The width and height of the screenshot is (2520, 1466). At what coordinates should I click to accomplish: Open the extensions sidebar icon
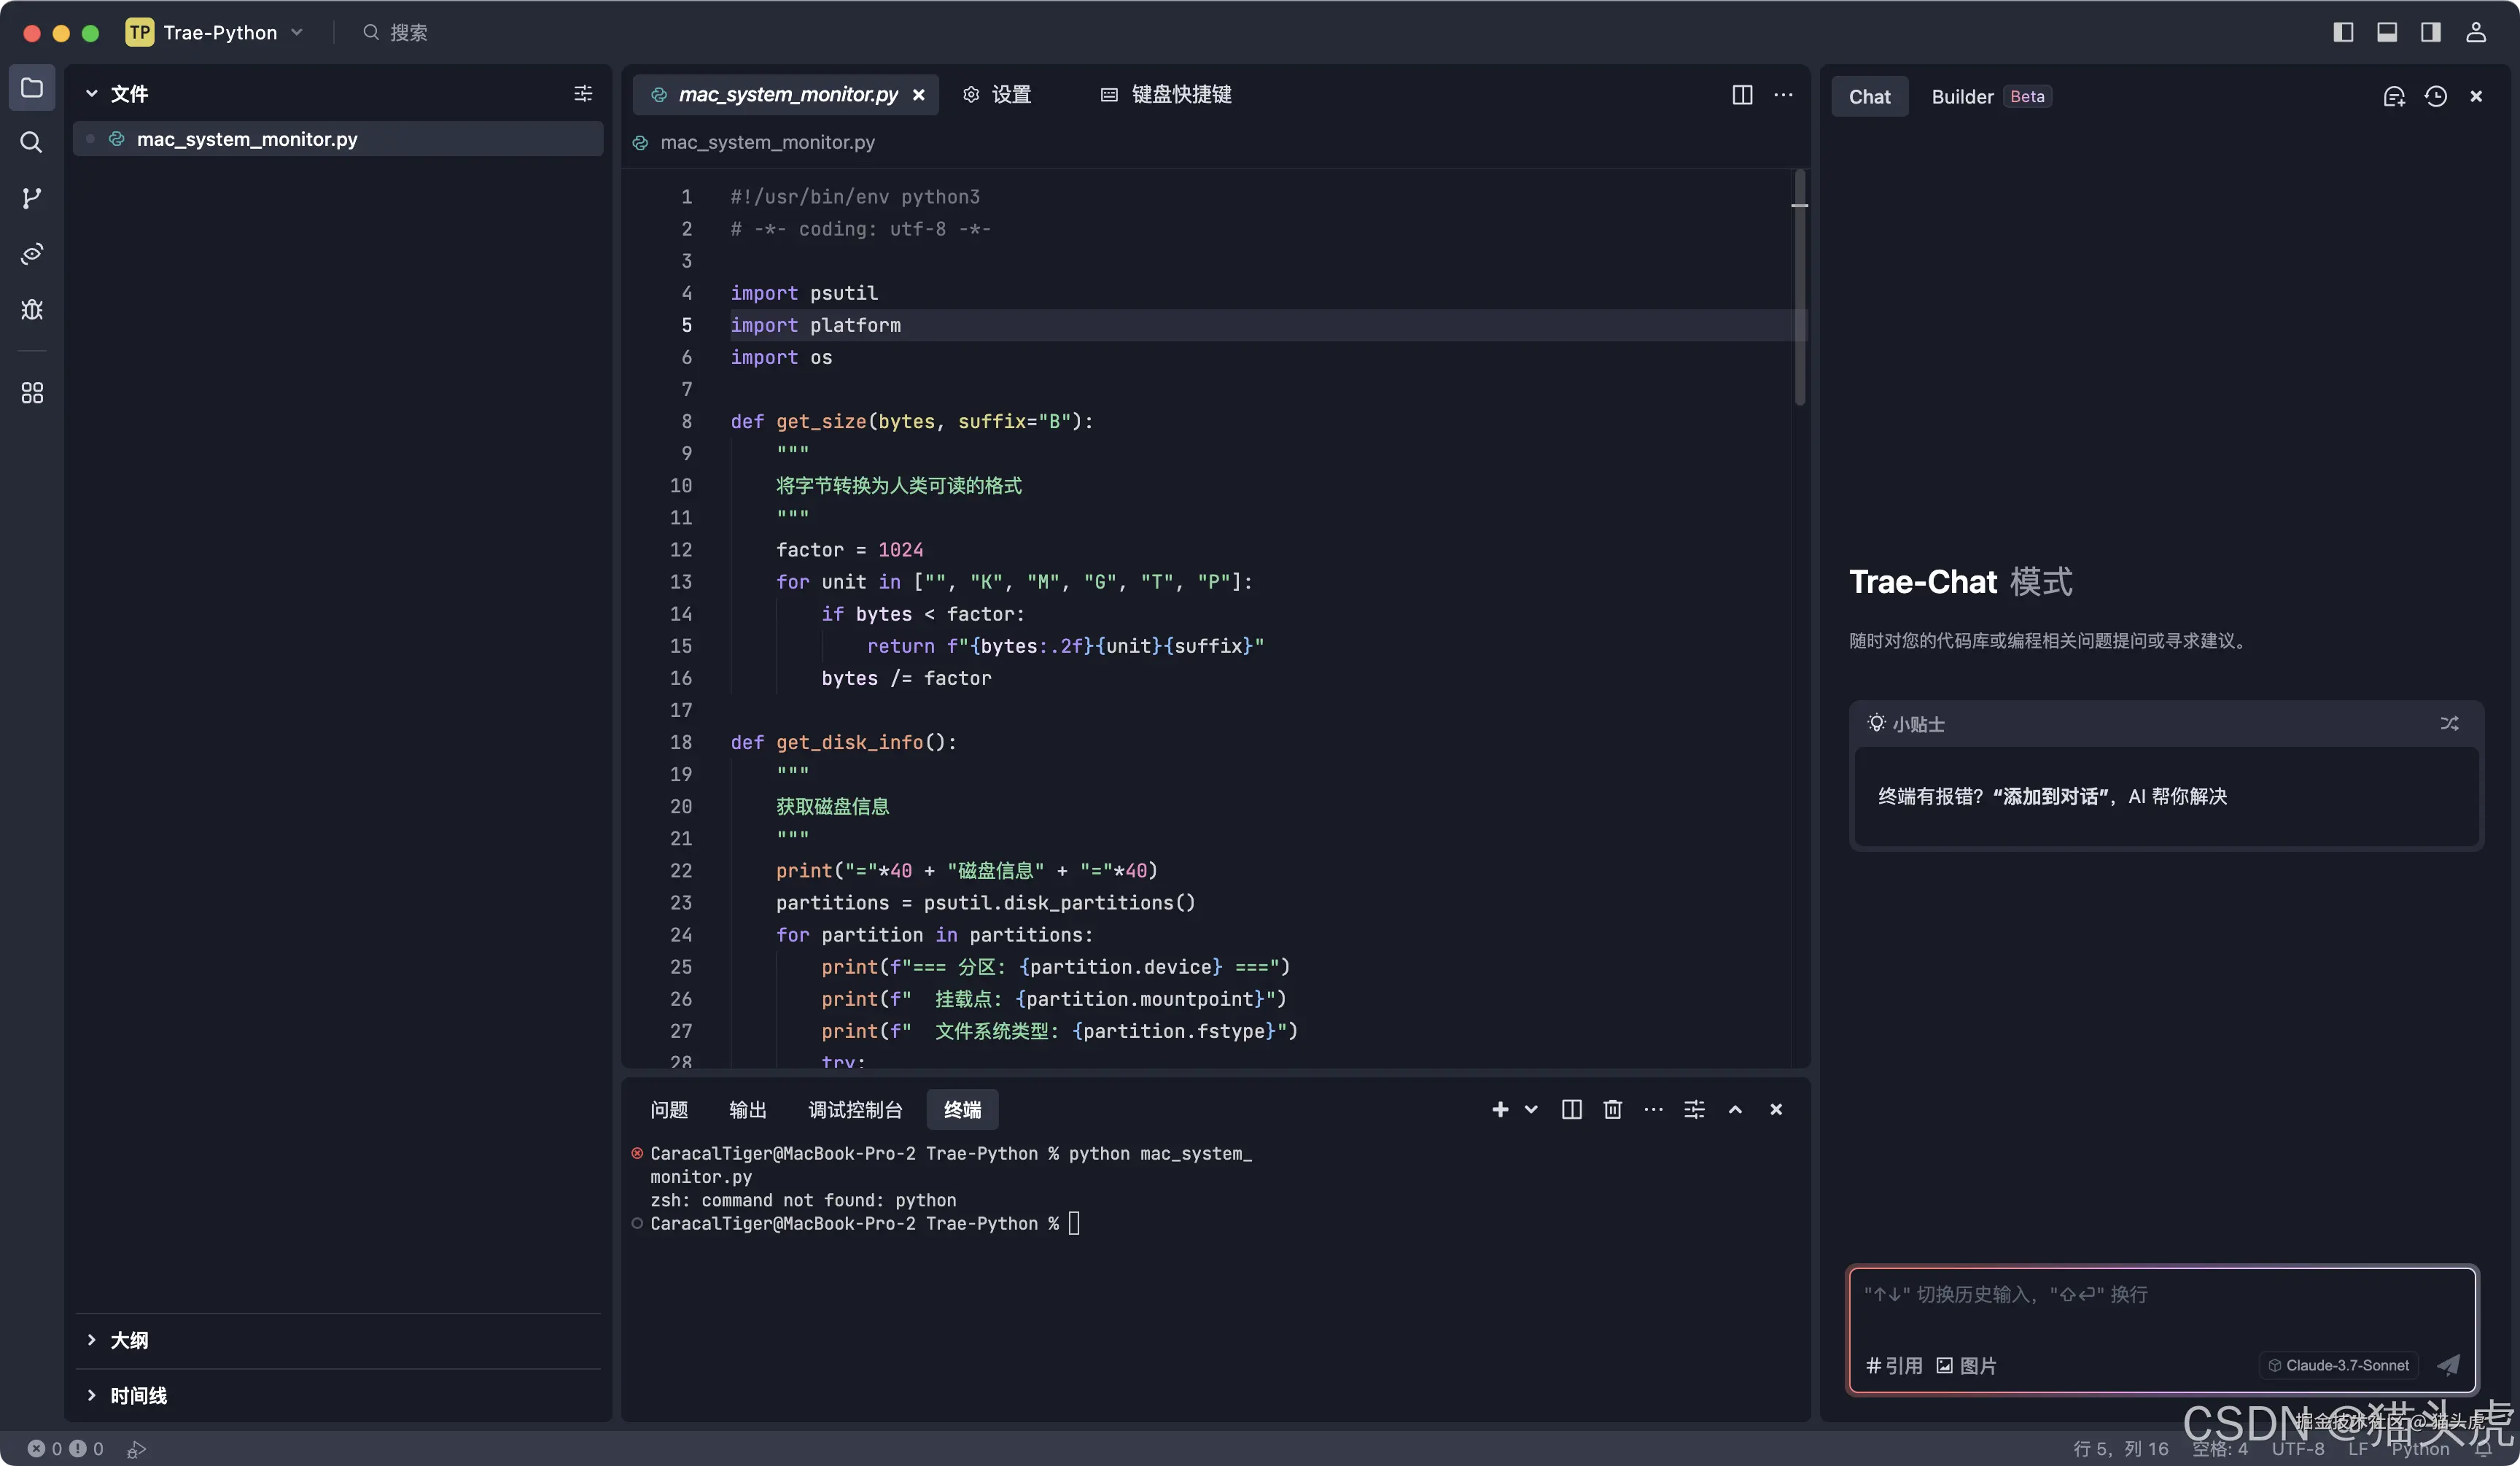32,393
